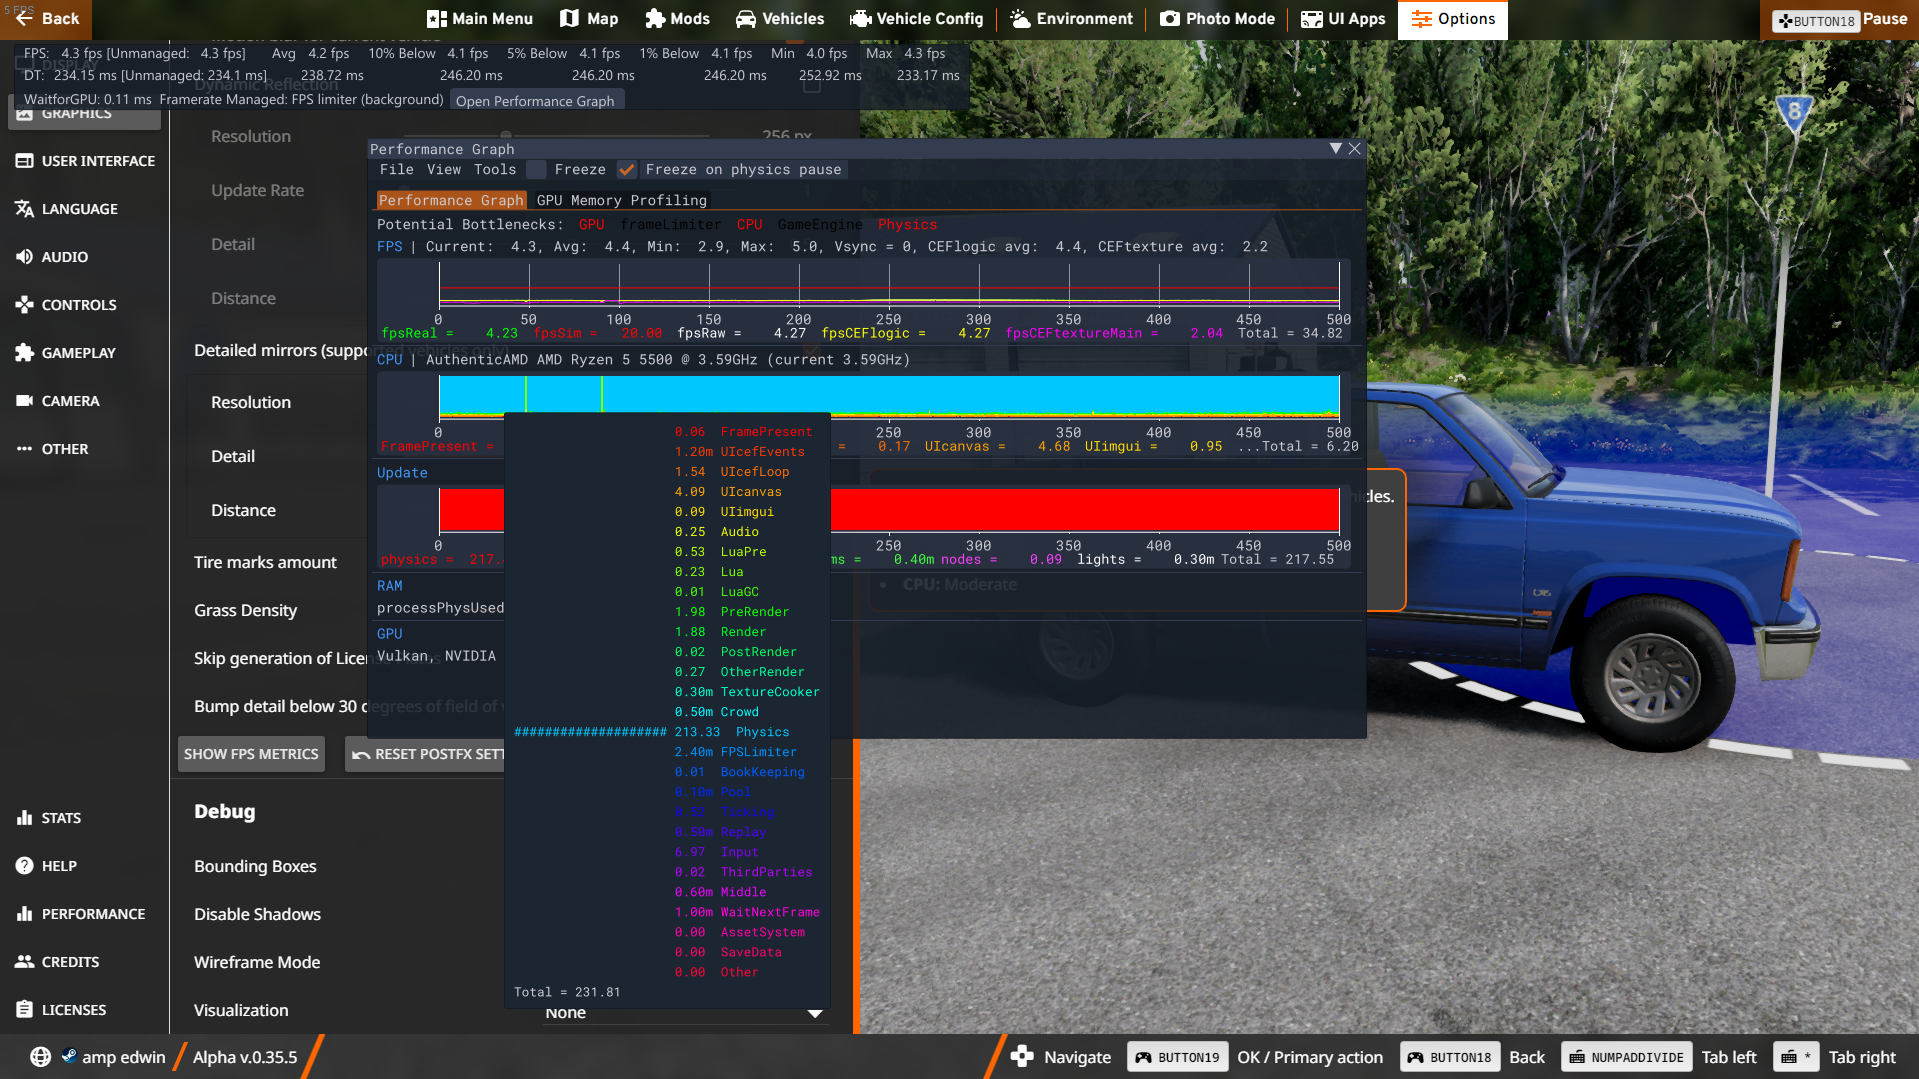The image size is (1919, 1079).
Task: Open the Main Menu tab
Action: tap(479, 19)
